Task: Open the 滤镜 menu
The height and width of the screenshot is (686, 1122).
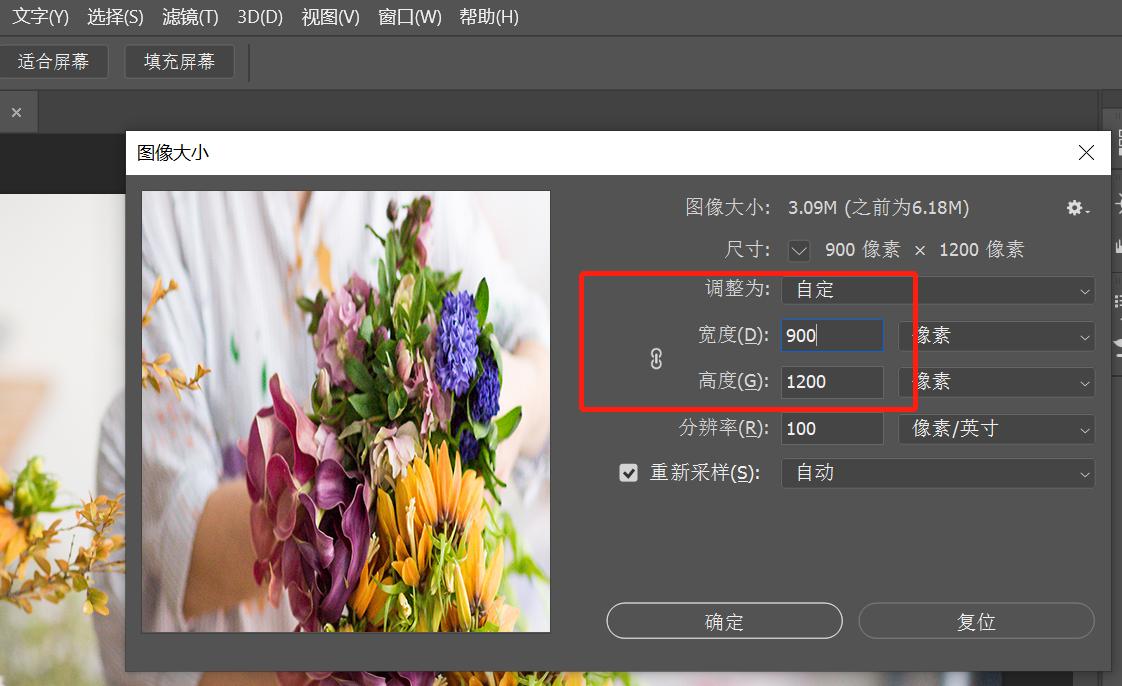Action: (x=189, y=16)
